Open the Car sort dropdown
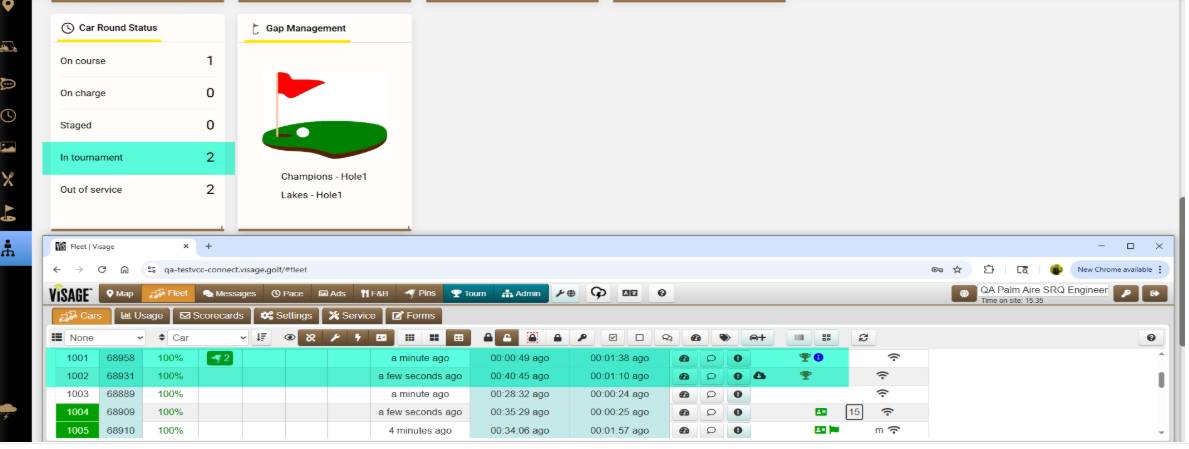The width and height of the screenshot is (1189, 449). pyautogui.click(x=209, y=338)
